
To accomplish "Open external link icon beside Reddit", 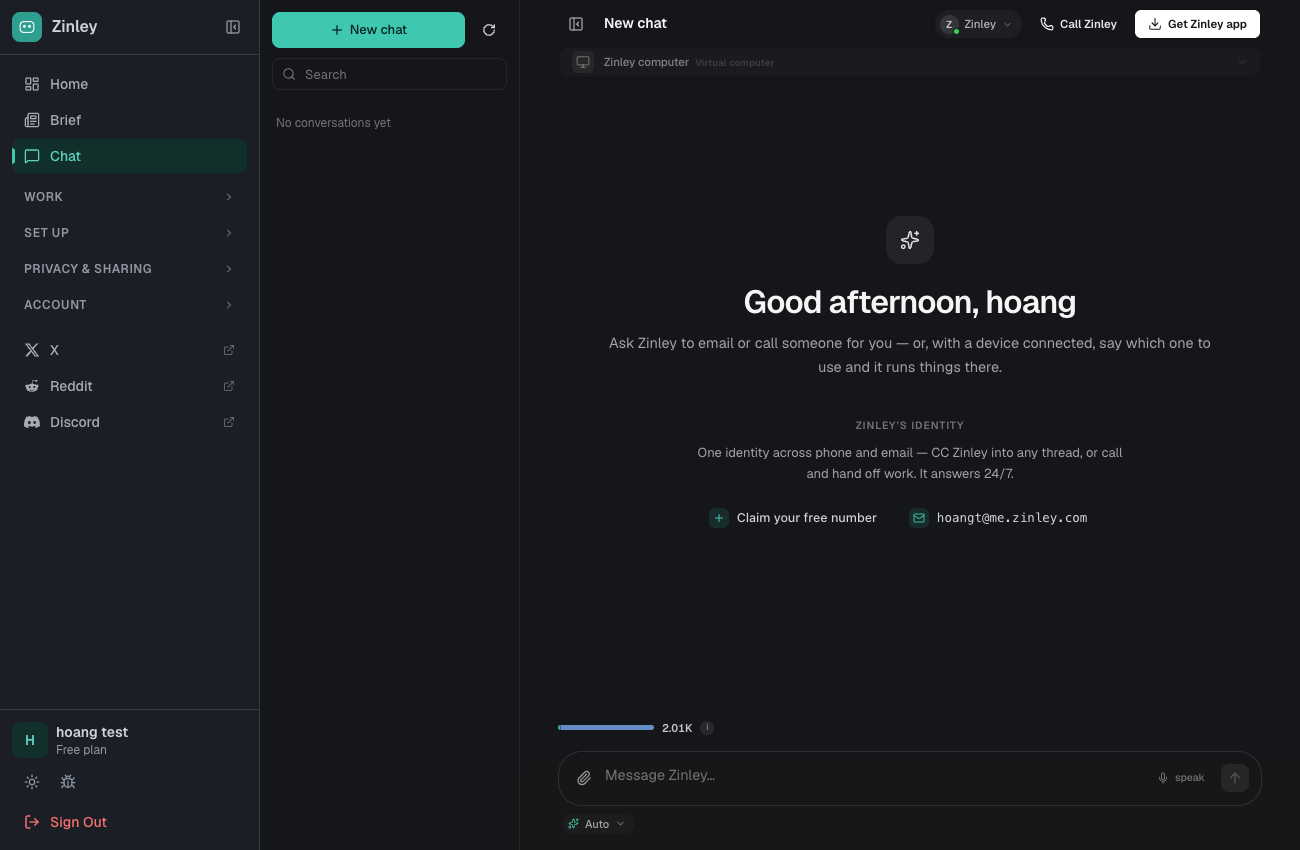I will pos(229,386).
